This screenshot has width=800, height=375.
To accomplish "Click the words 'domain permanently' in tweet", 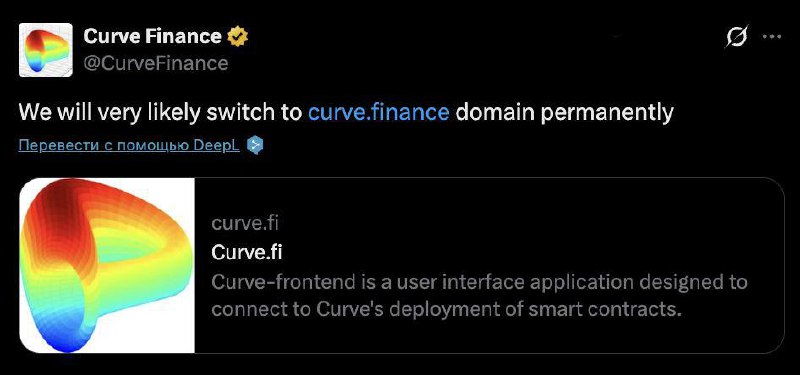I will coord(564,113).
